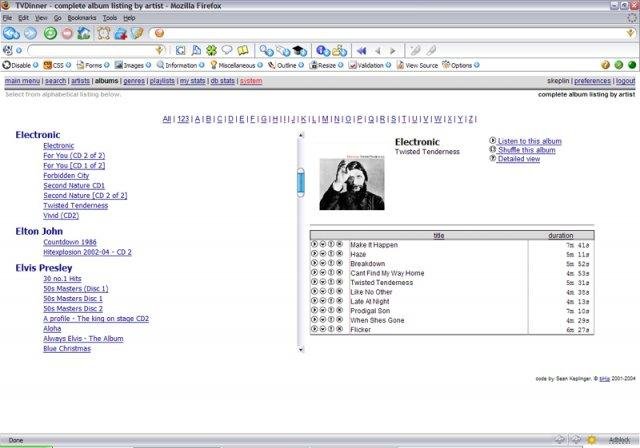Click the scrollbar down arrow in album list
Screen dimensions: 640x448
301,349
